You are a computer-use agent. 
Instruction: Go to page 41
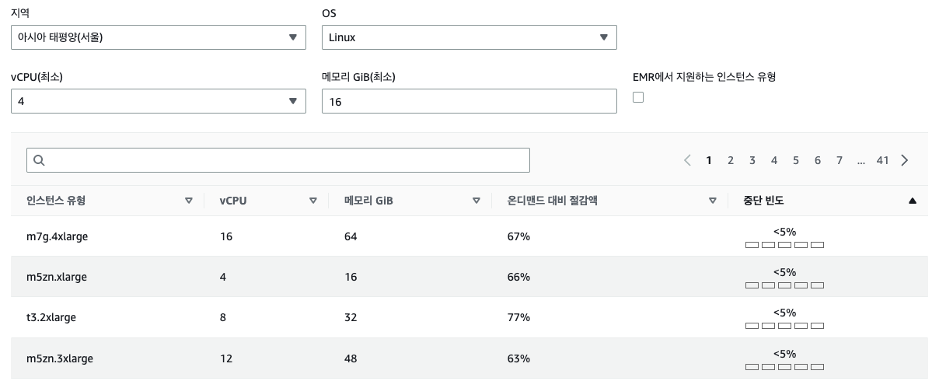[882, 160]
